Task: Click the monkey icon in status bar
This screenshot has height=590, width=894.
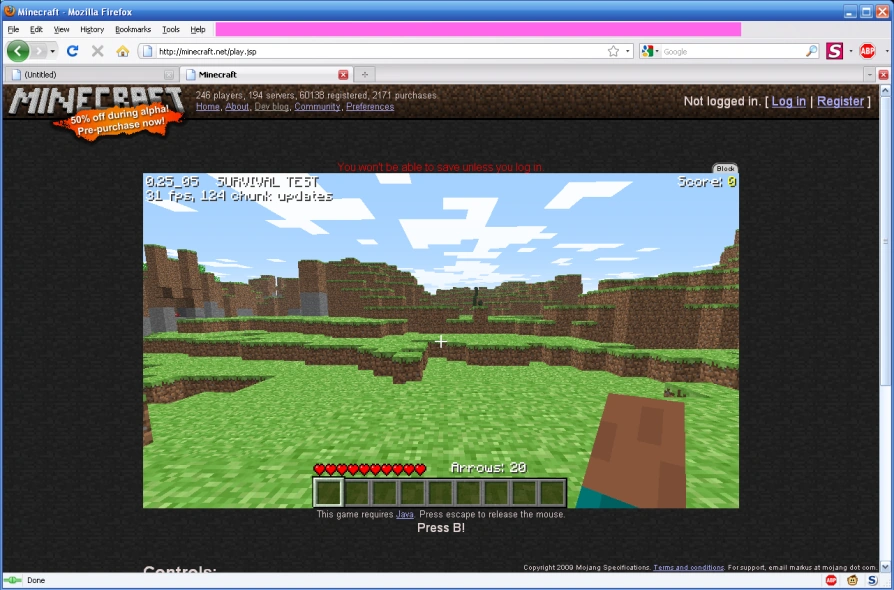Action: [x=852, y=580]
